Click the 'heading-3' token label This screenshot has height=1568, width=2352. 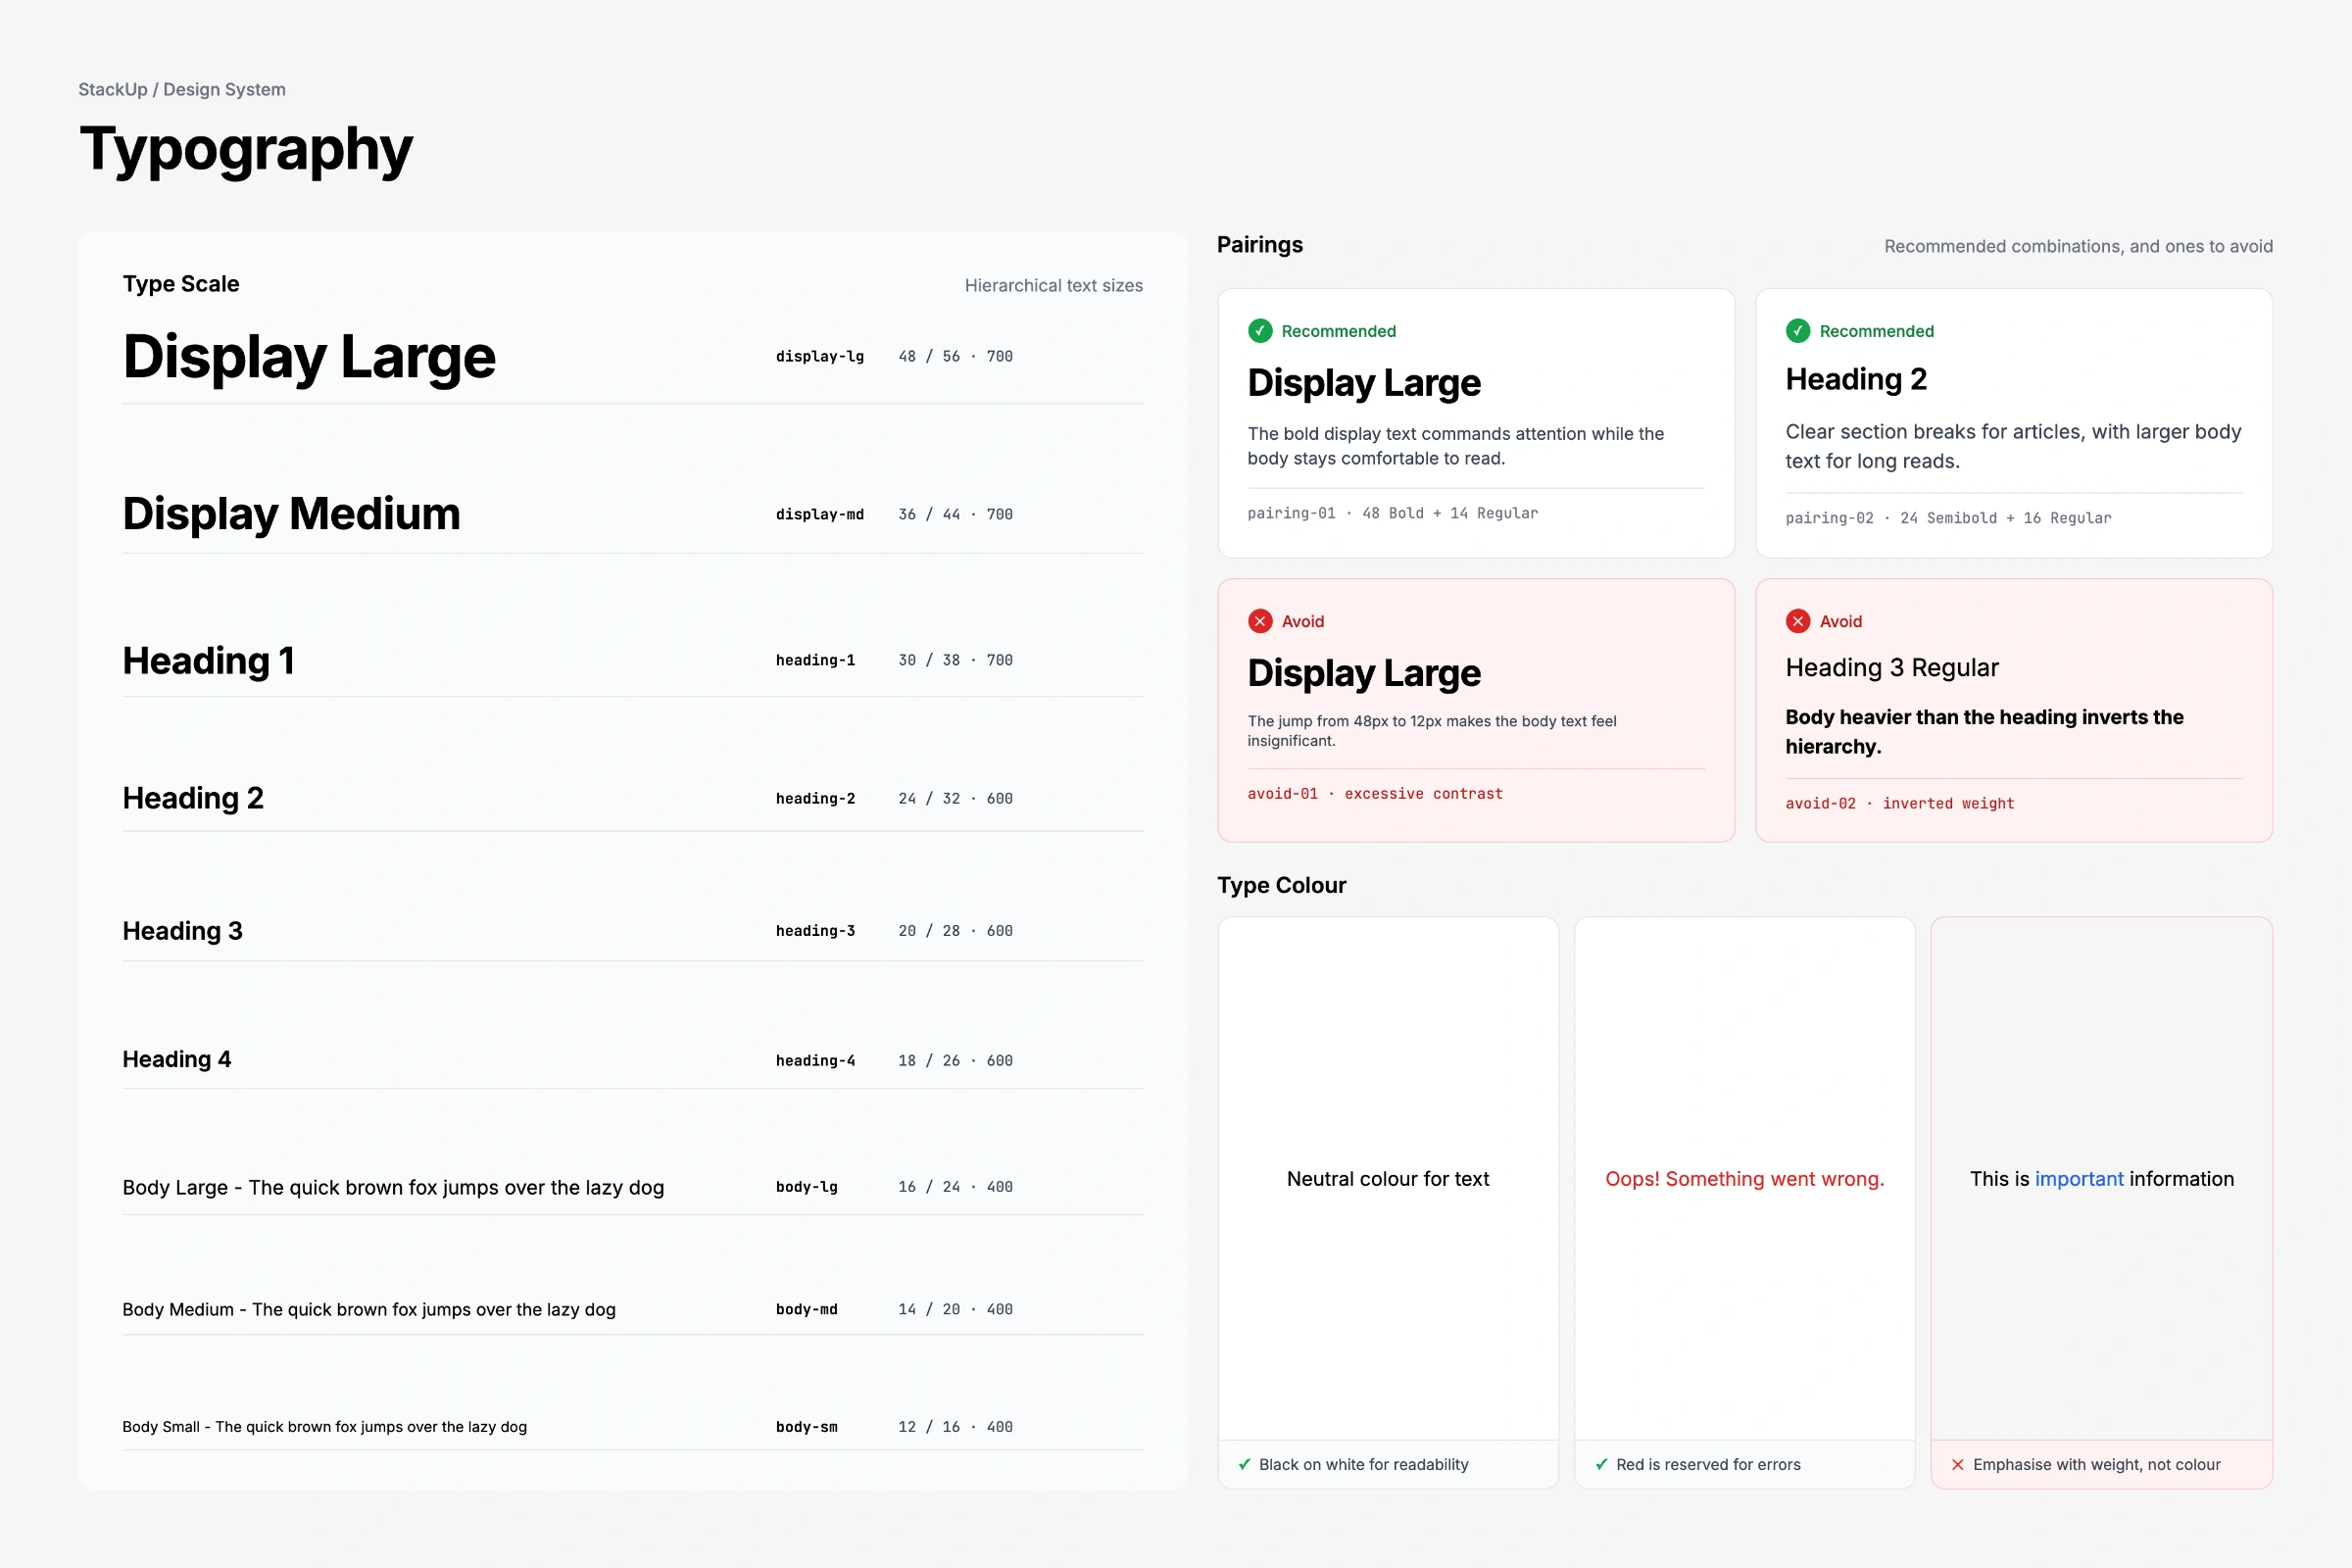point(816,930)
